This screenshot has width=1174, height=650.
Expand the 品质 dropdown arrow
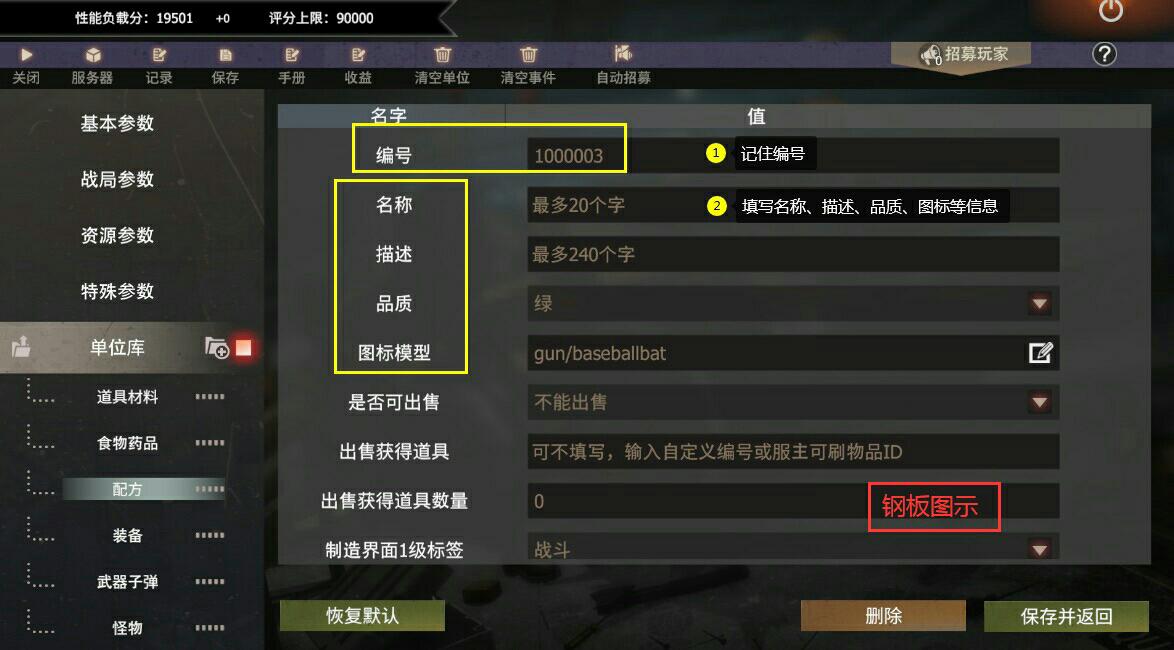pyautogui.click(x=1038, y=303)
